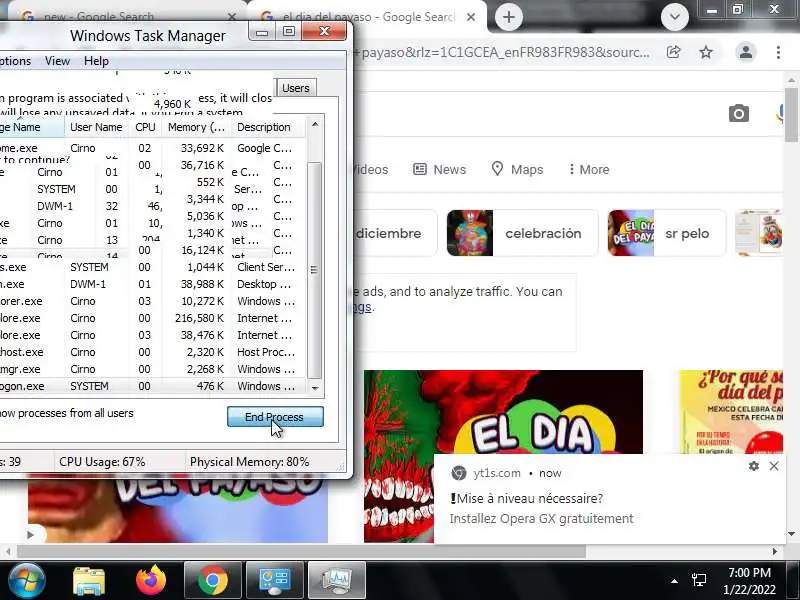Open the News search filter
The height and width of the screenshot is (600, 800).
pos(439,169)
